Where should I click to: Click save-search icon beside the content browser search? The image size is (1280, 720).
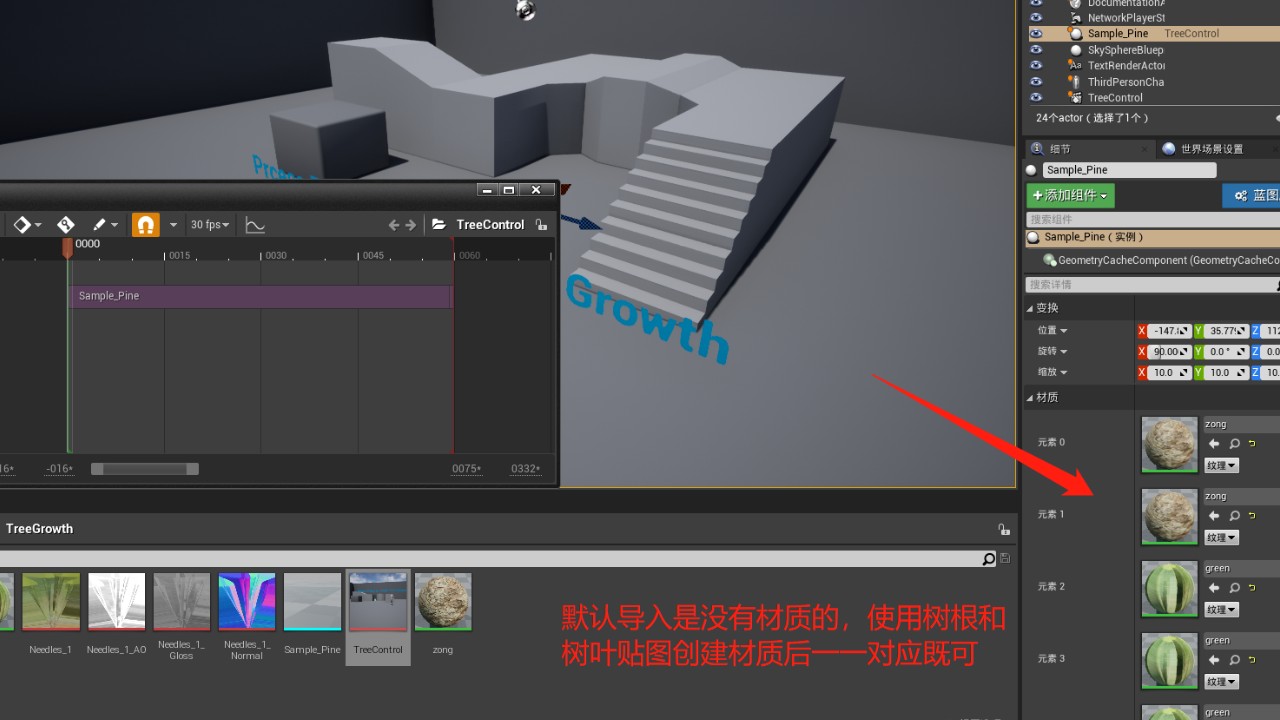(1005, 559)
